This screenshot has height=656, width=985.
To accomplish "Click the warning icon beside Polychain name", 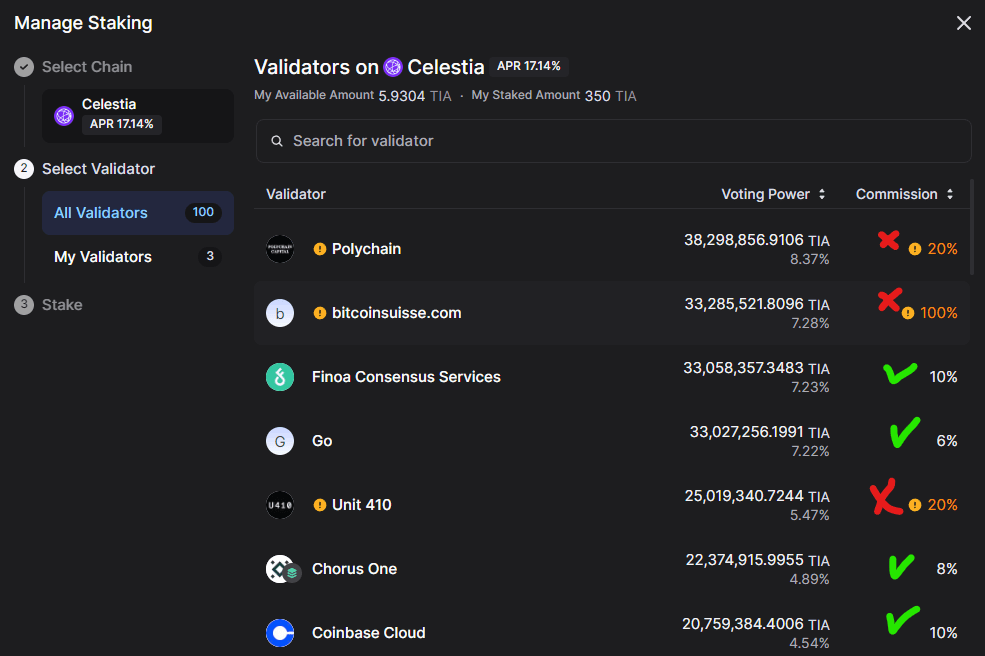I will 320,249.
